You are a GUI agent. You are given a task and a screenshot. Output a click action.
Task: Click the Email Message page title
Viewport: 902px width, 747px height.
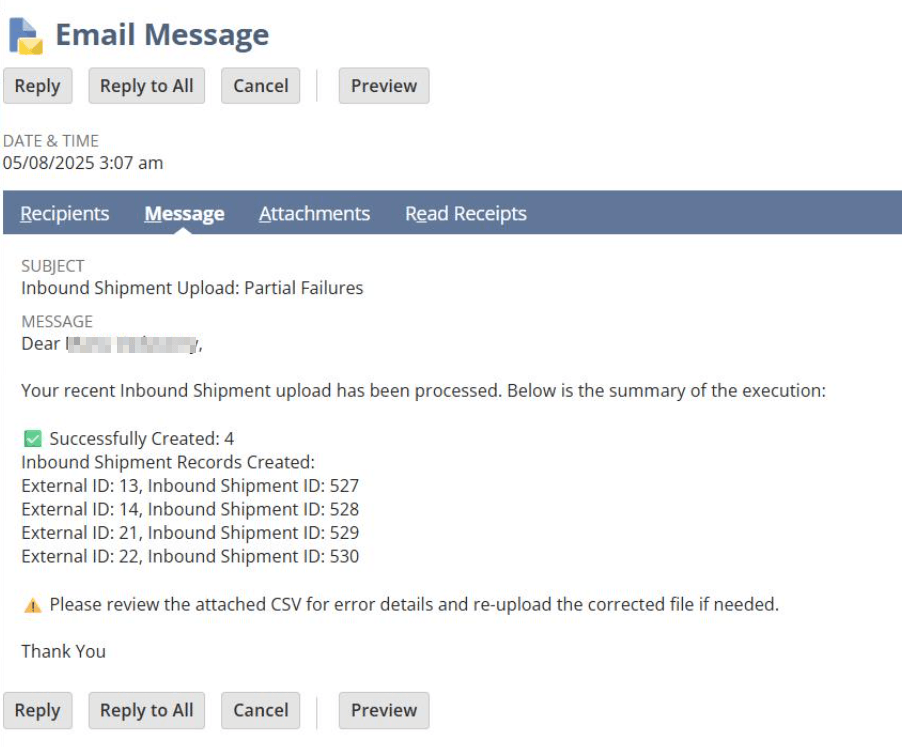click(162, 35)
